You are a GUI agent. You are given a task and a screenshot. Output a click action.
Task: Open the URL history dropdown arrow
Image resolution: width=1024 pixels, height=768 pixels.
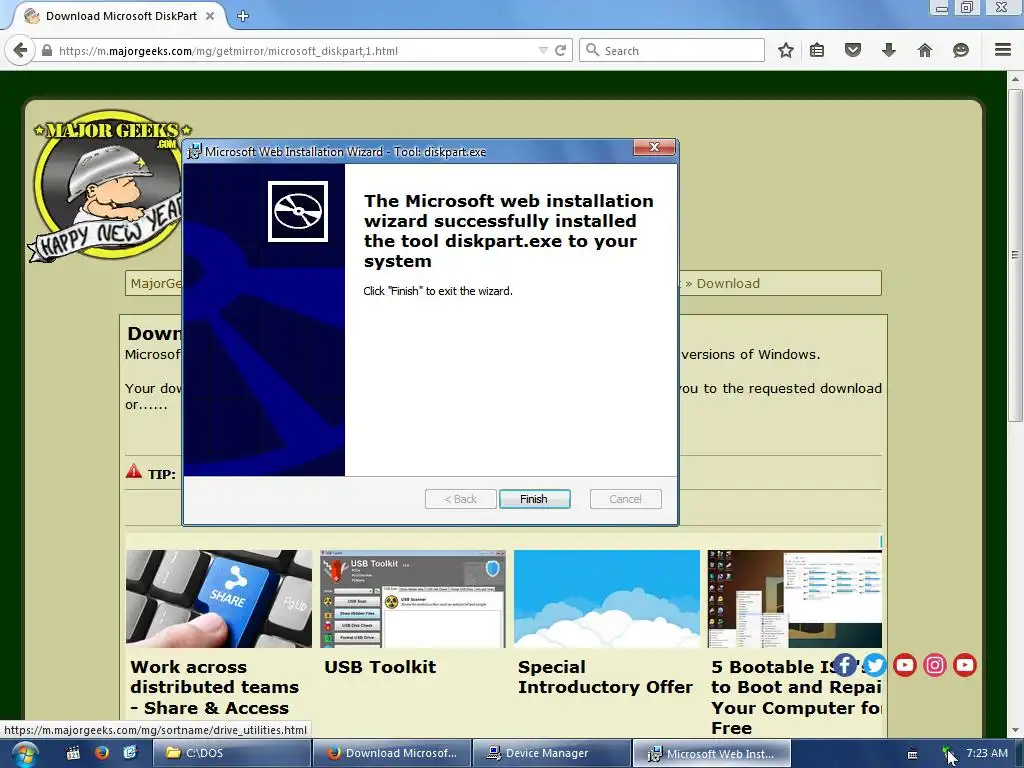click(x=543, y=50)
